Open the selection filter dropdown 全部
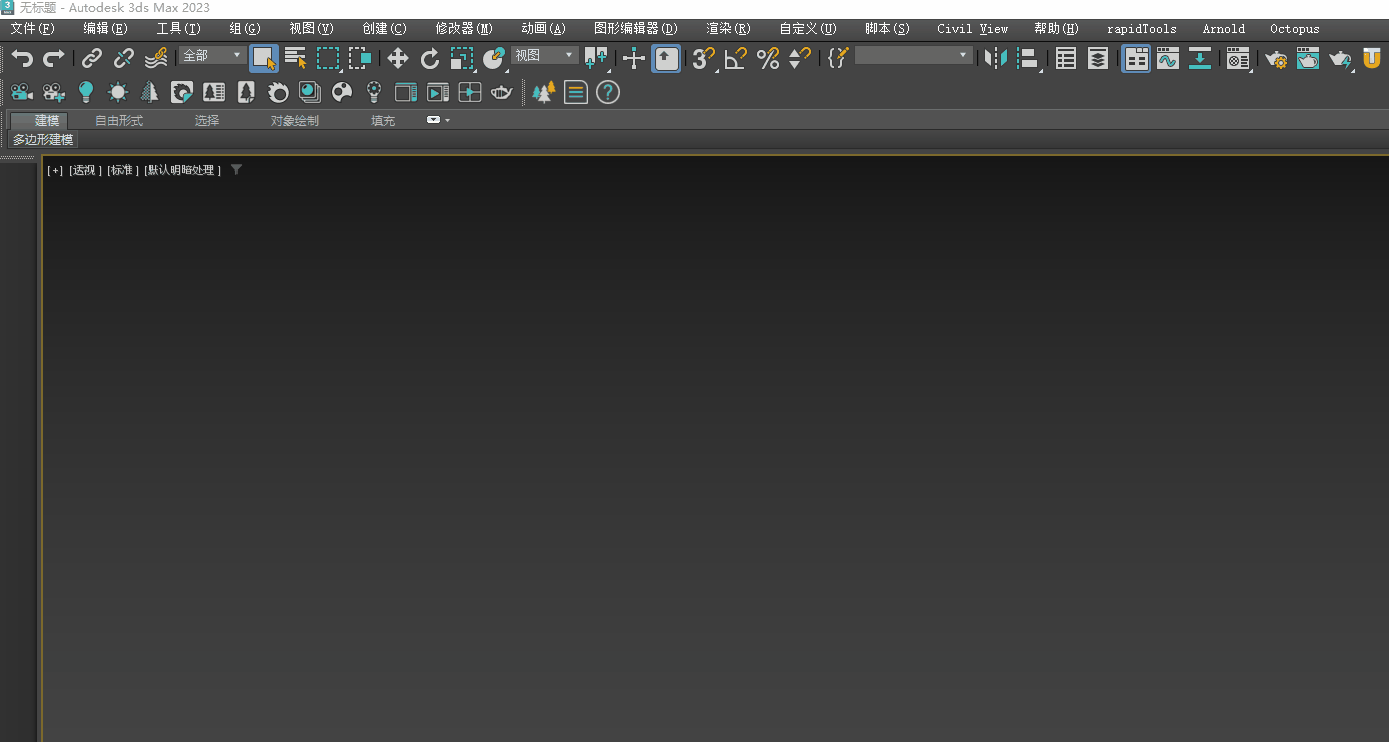The width and height of the screenshot is (1389, 742). 212,56
